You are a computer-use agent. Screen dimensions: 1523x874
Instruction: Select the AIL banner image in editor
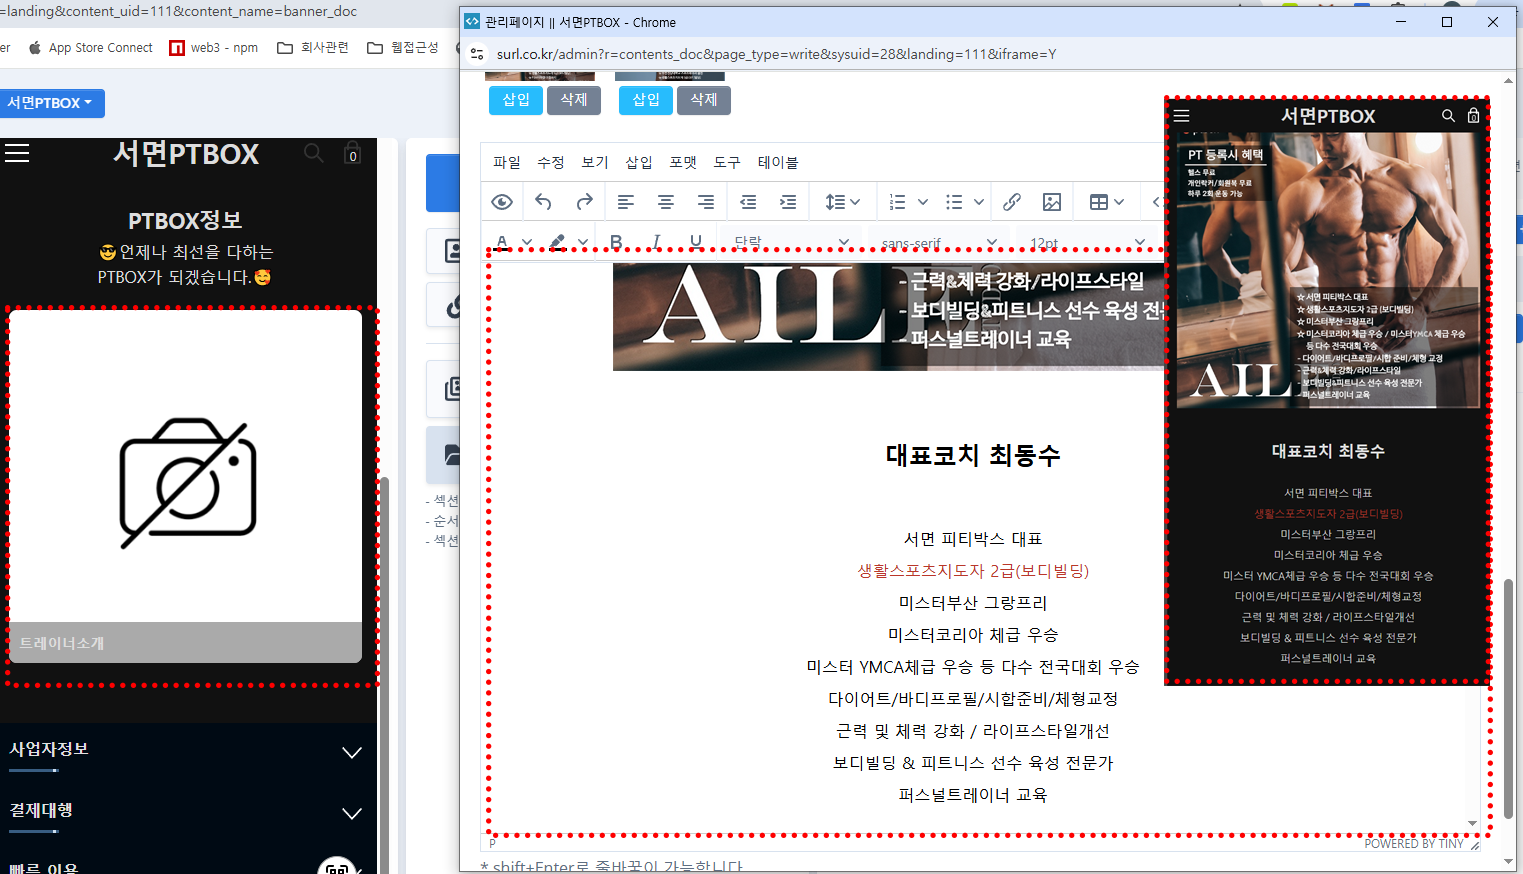[890, 316]
